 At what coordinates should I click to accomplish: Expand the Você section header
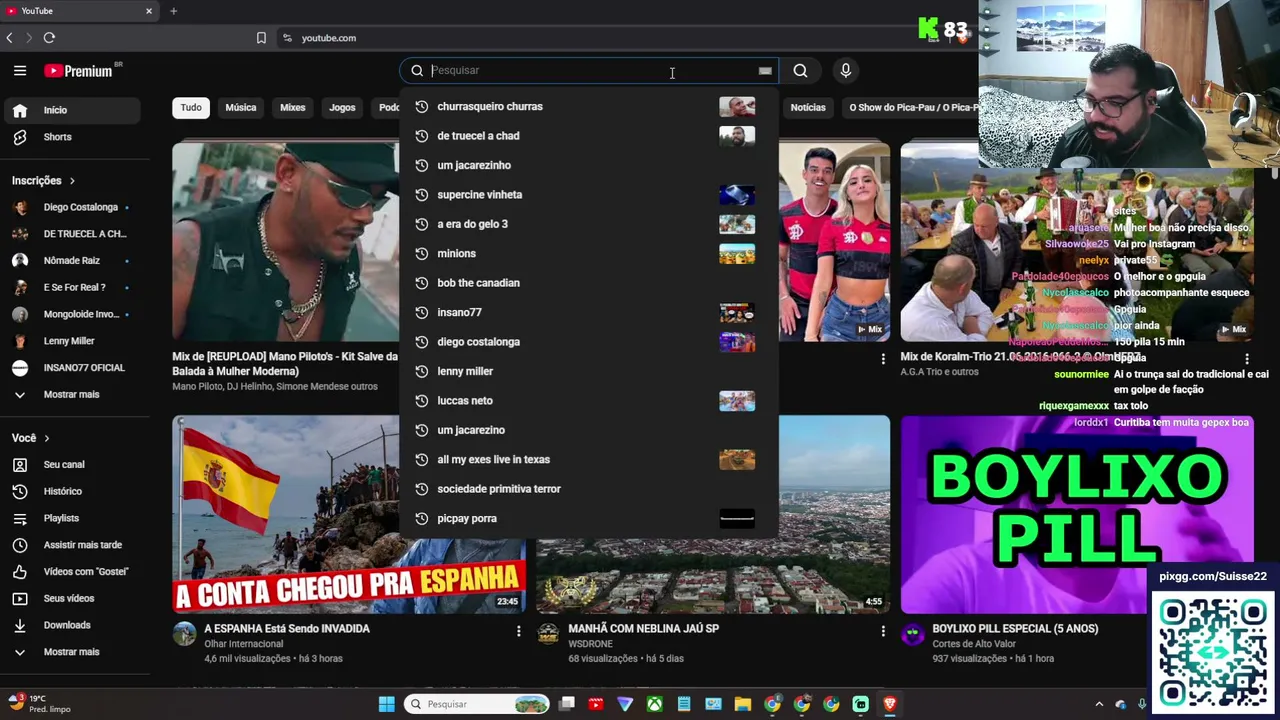click(31, 438)
